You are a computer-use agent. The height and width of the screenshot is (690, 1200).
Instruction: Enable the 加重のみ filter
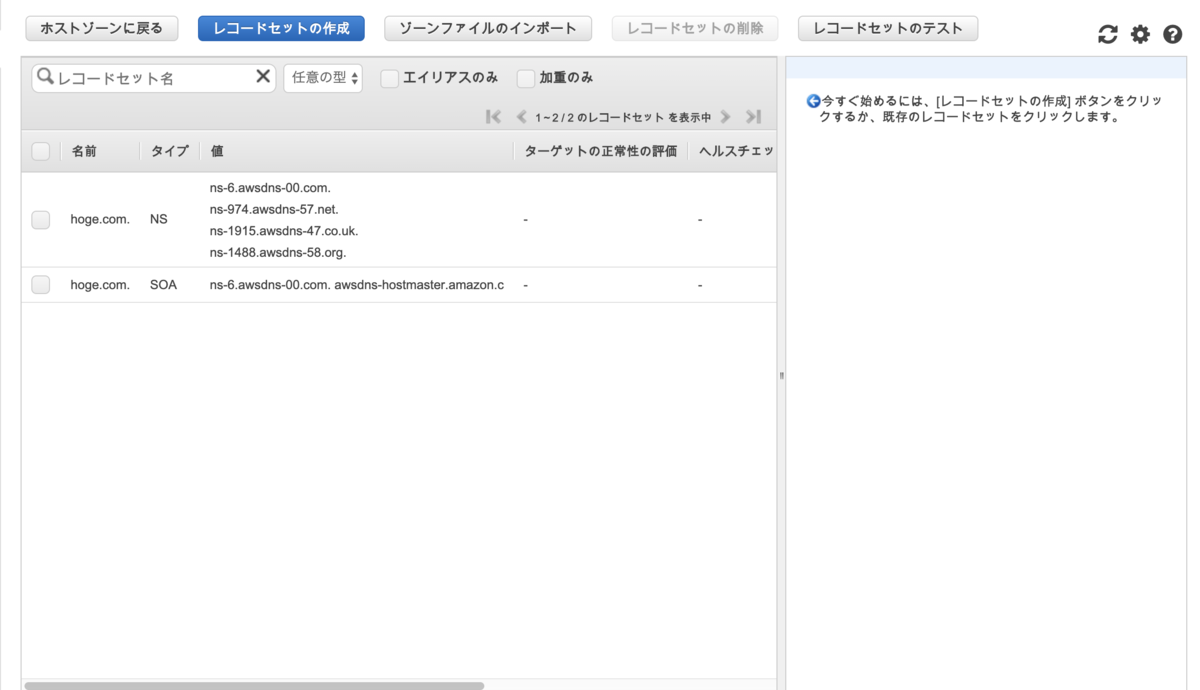(x=525, y=77)
